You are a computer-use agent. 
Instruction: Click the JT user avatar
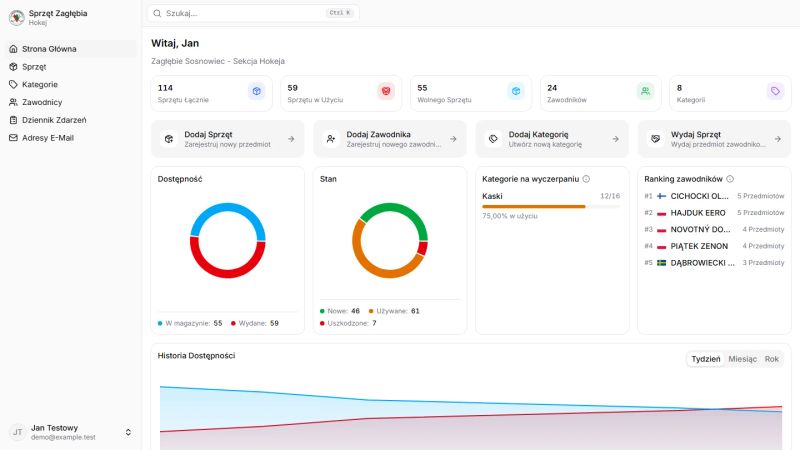tap(17, 433)
